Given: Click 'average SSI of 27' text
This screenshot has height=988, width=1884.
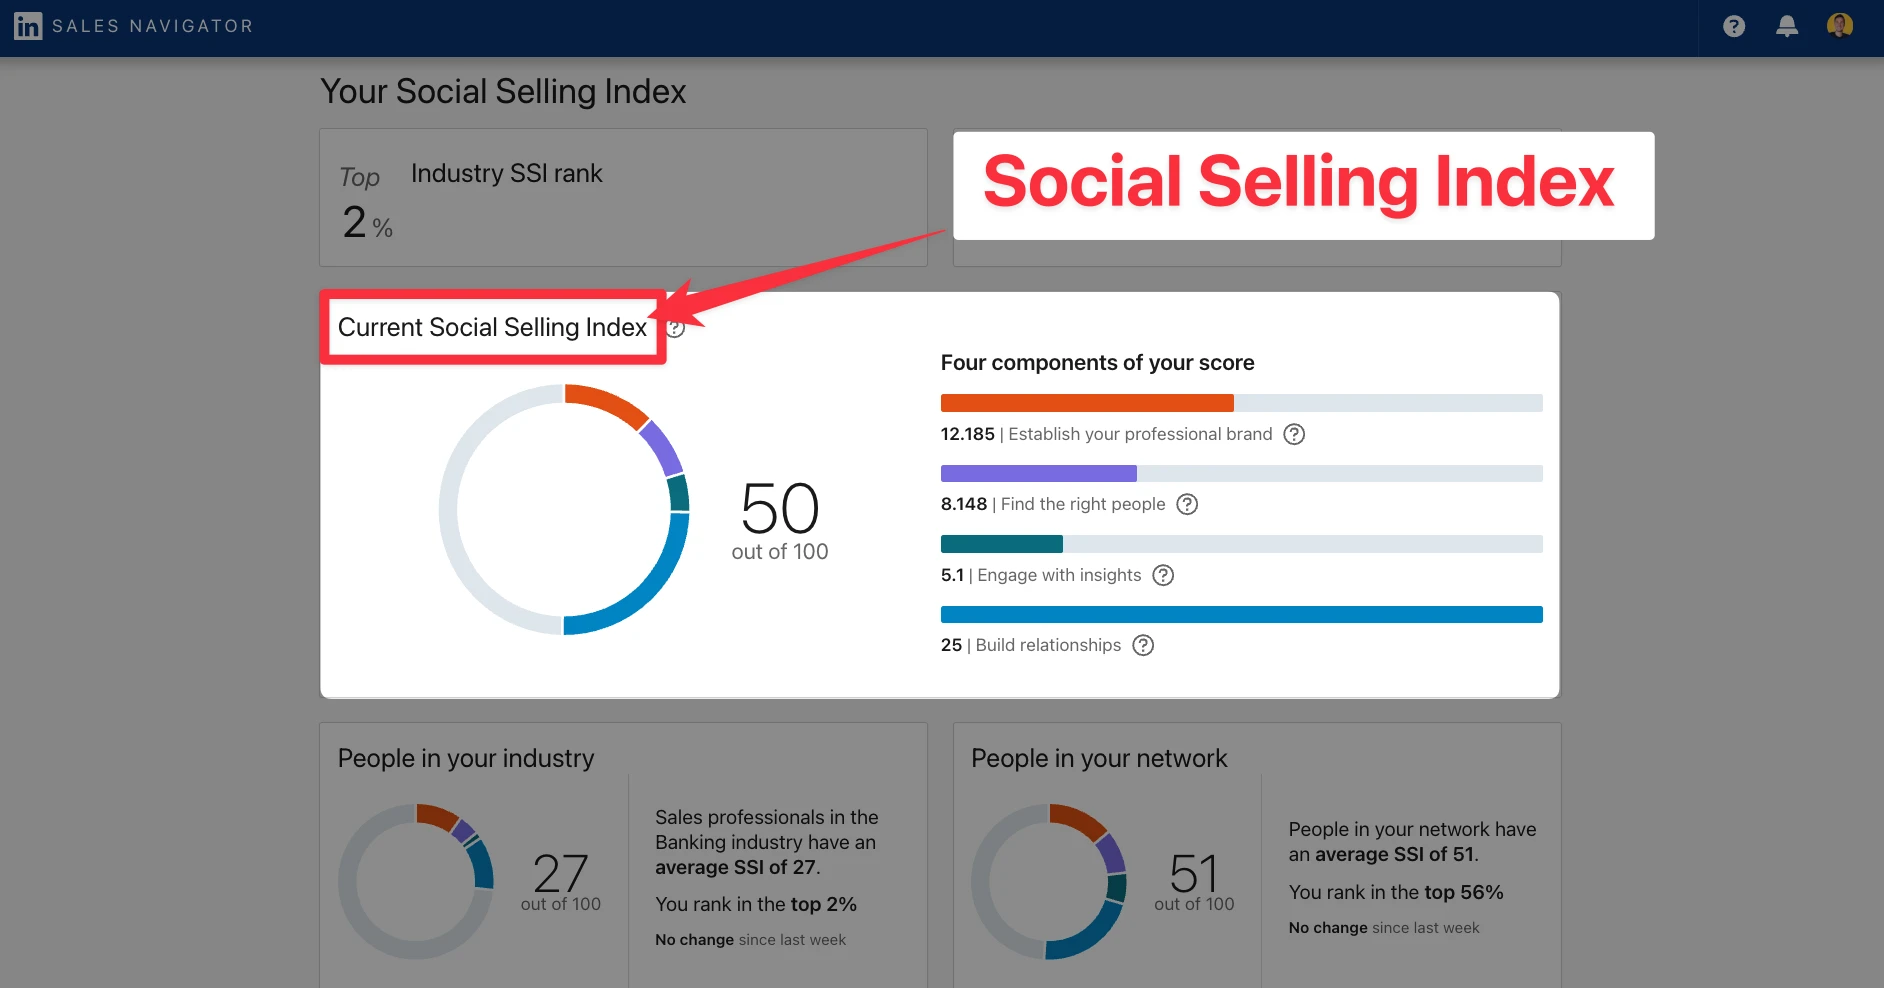Looking at the screenshot, I should click(736, 867).
